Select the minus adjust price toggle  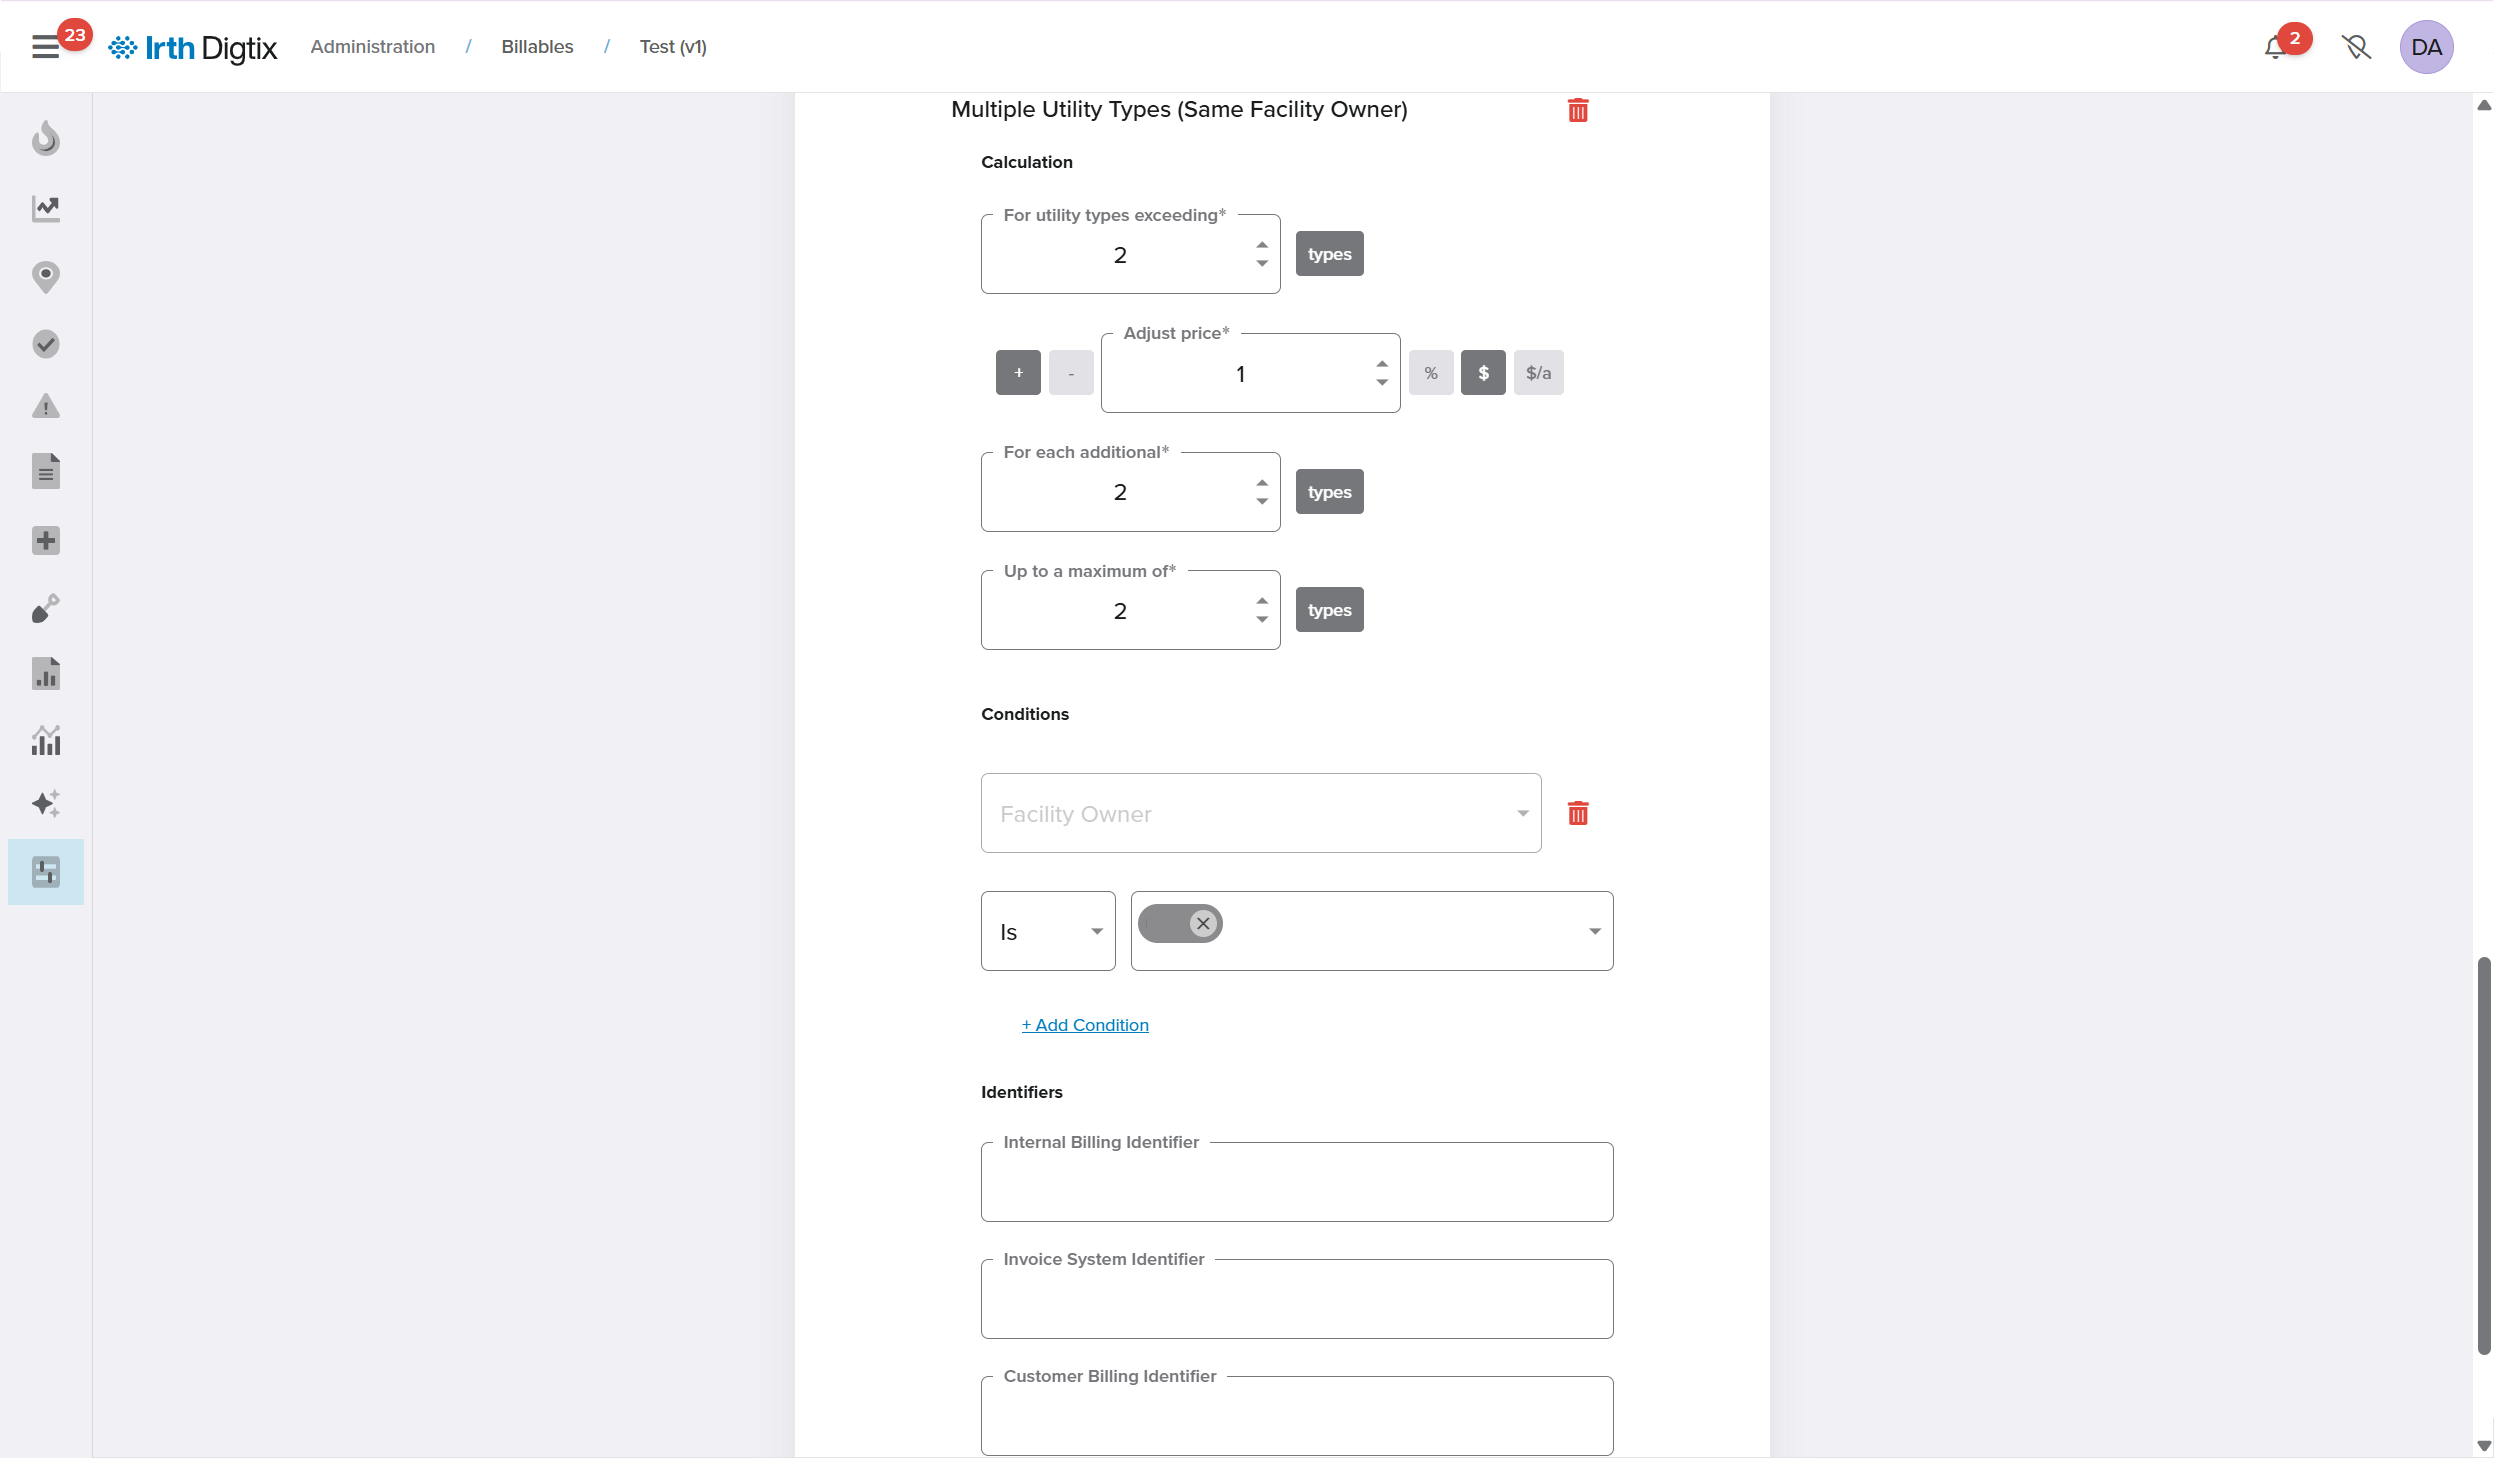tap(1071, 373)
